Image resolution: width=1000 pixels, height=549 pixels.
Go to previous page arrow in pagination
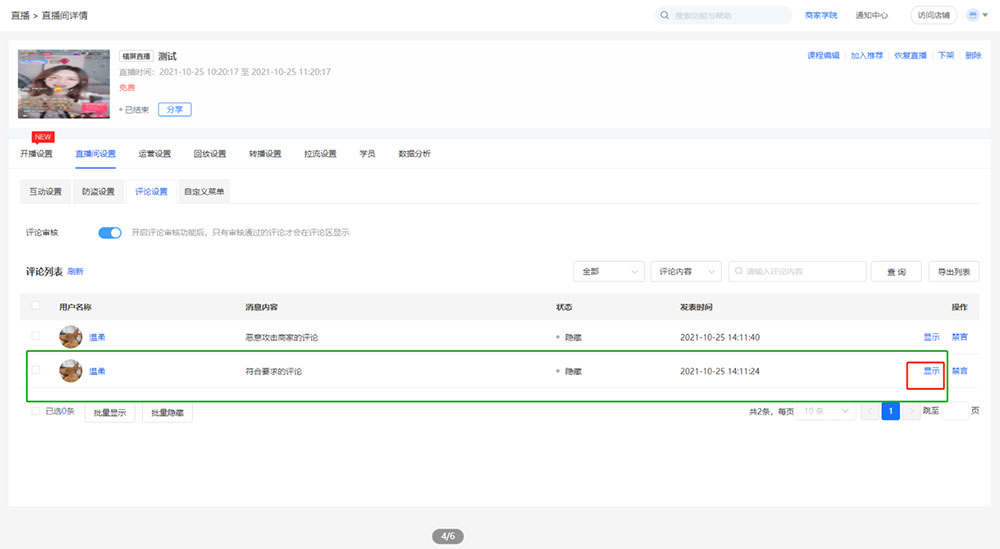pyautogui.click(x=870, y=411)
